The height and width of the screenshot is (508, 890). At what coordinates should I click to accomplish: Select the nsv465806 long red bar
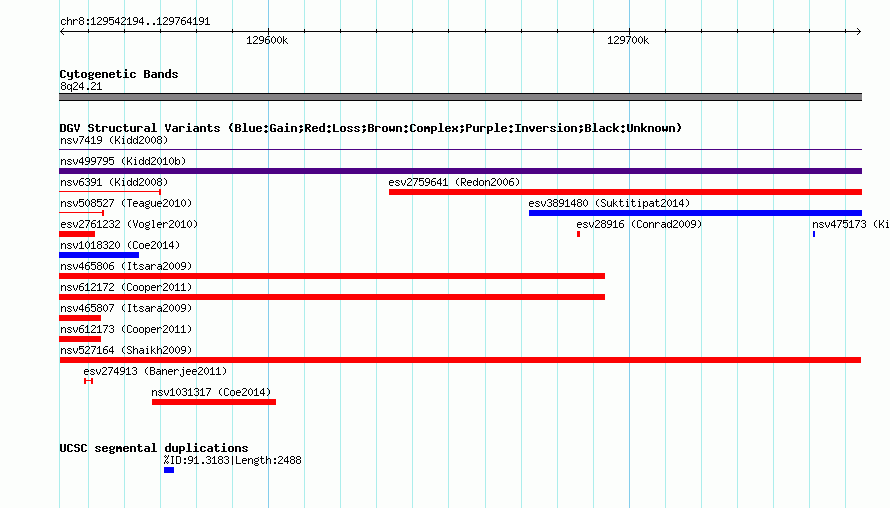click(332, 276)
